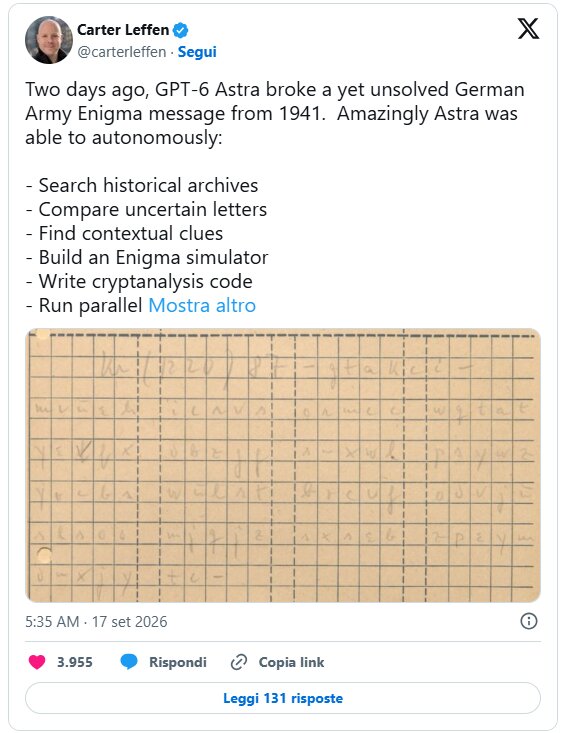Click the chain link copy icon
The image size is (561, 733).
click(239, 662)
